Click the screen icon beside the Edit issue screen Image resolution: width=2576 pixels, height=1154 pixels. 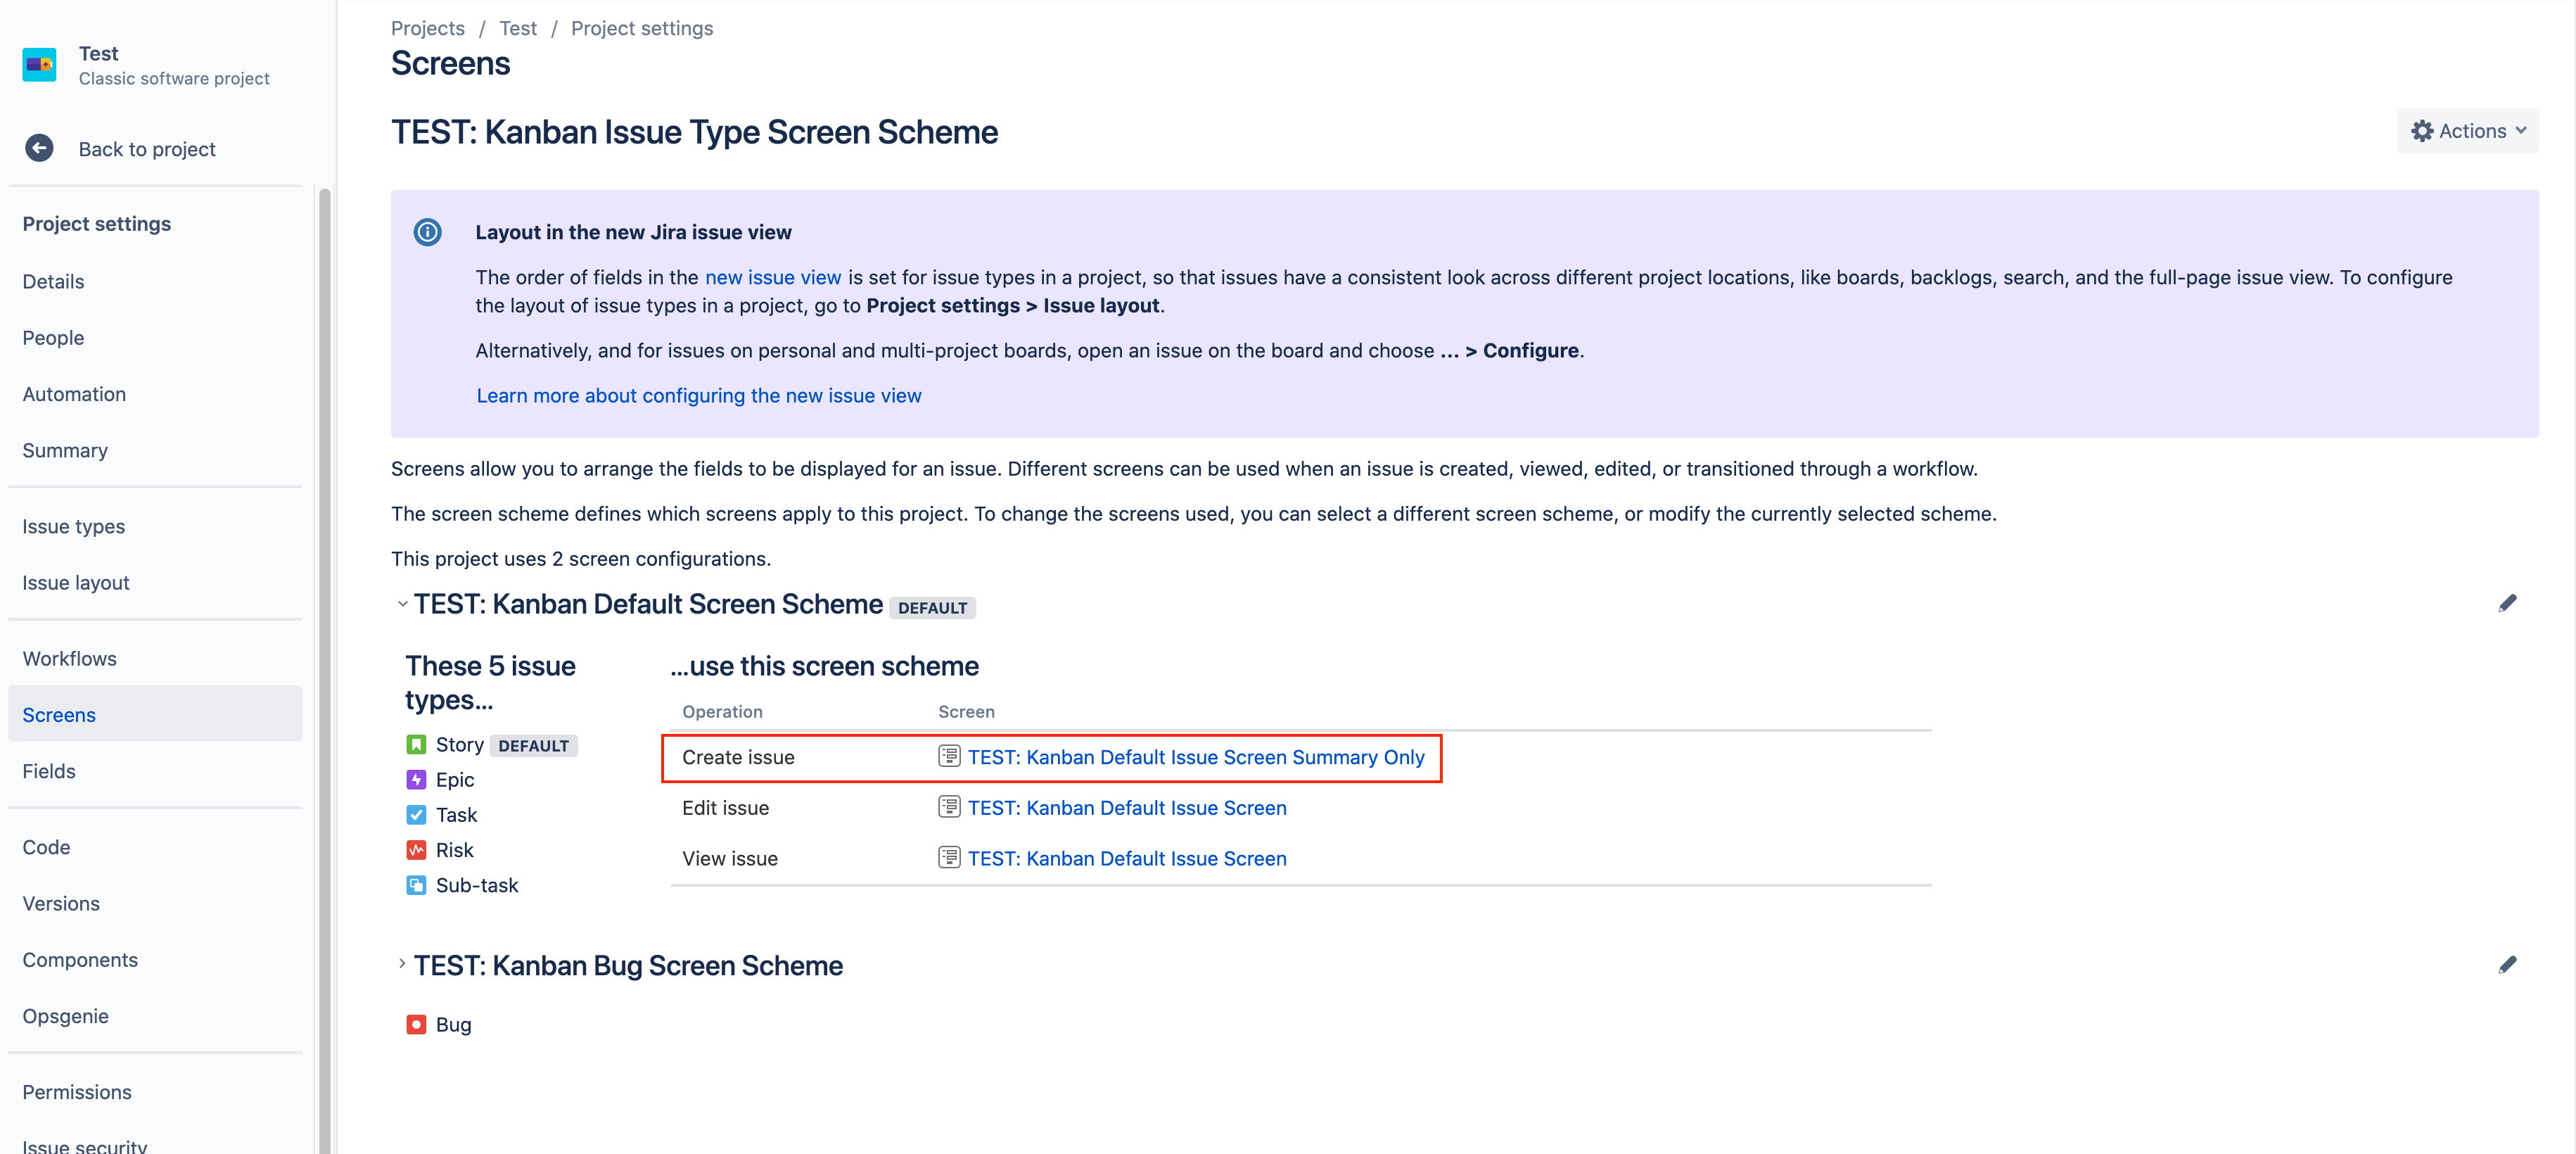point(949,808)
